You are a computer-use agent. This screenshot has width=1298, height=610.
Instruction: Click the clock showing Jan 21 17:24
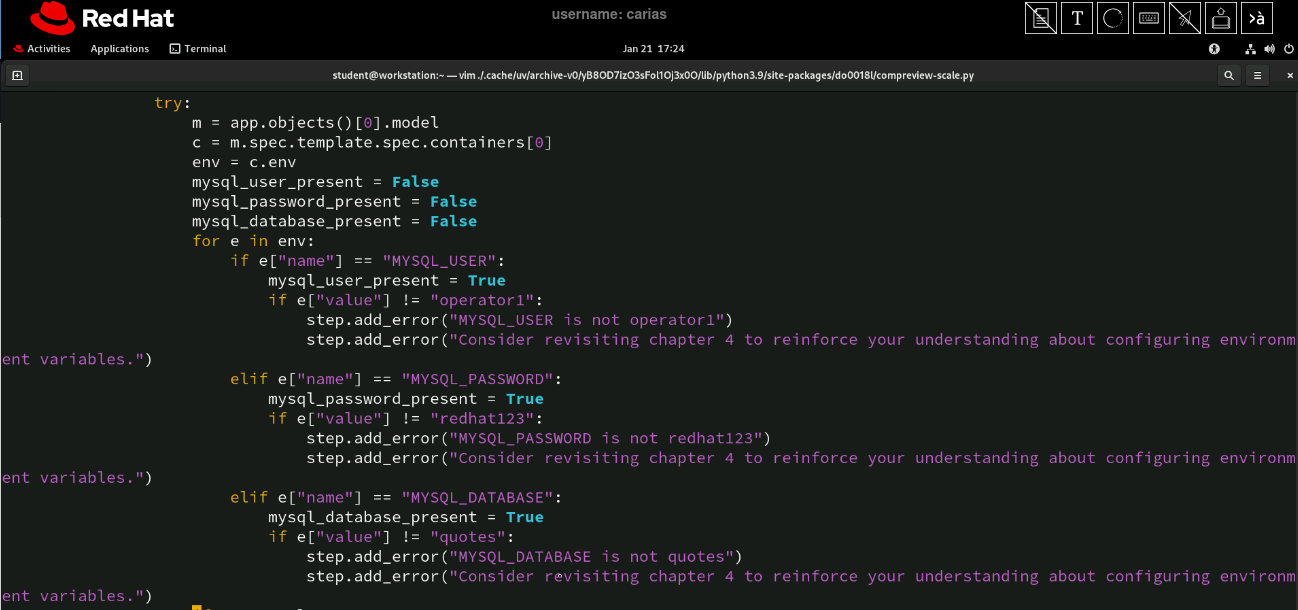tap(653, 49)
